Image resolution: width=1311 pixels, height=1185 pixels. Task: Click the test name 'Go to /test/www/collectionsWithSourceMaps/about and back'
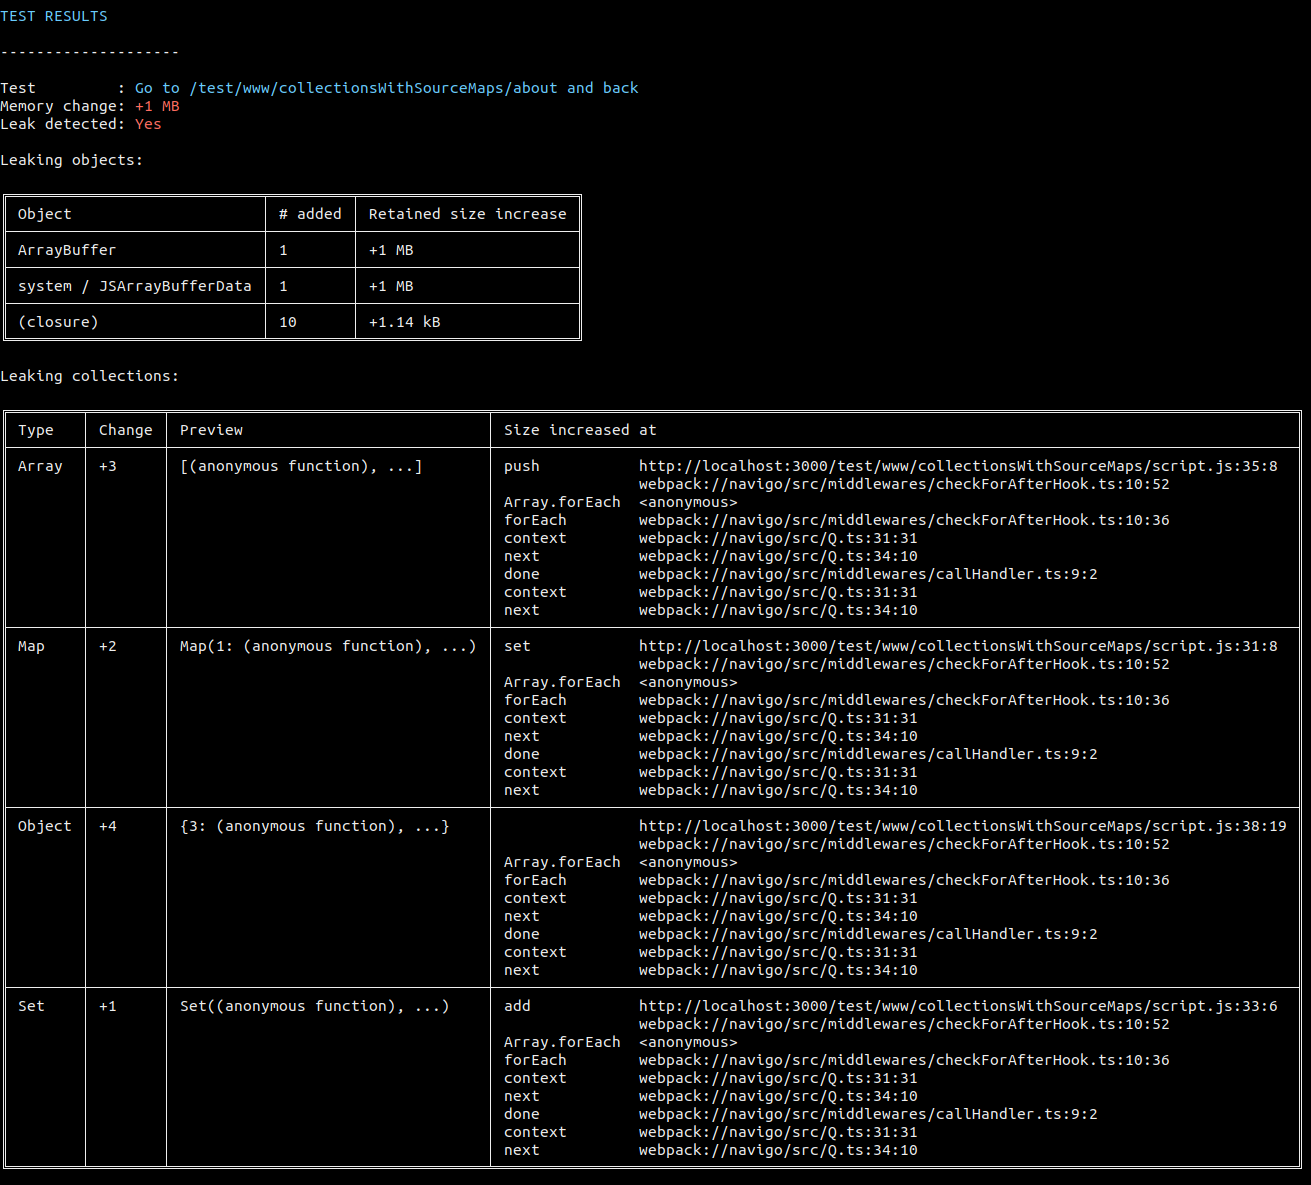point(386,88)
